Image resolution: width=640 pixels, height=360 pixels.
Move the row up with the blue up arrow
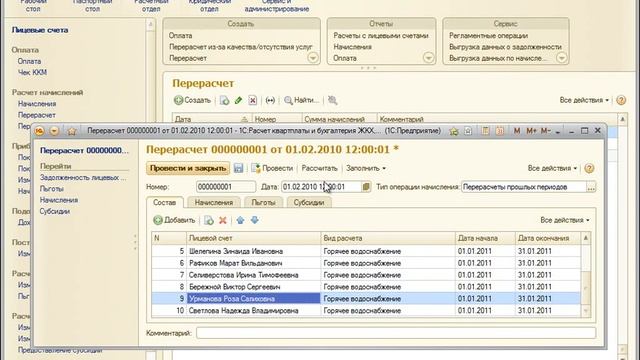(240, 220)
